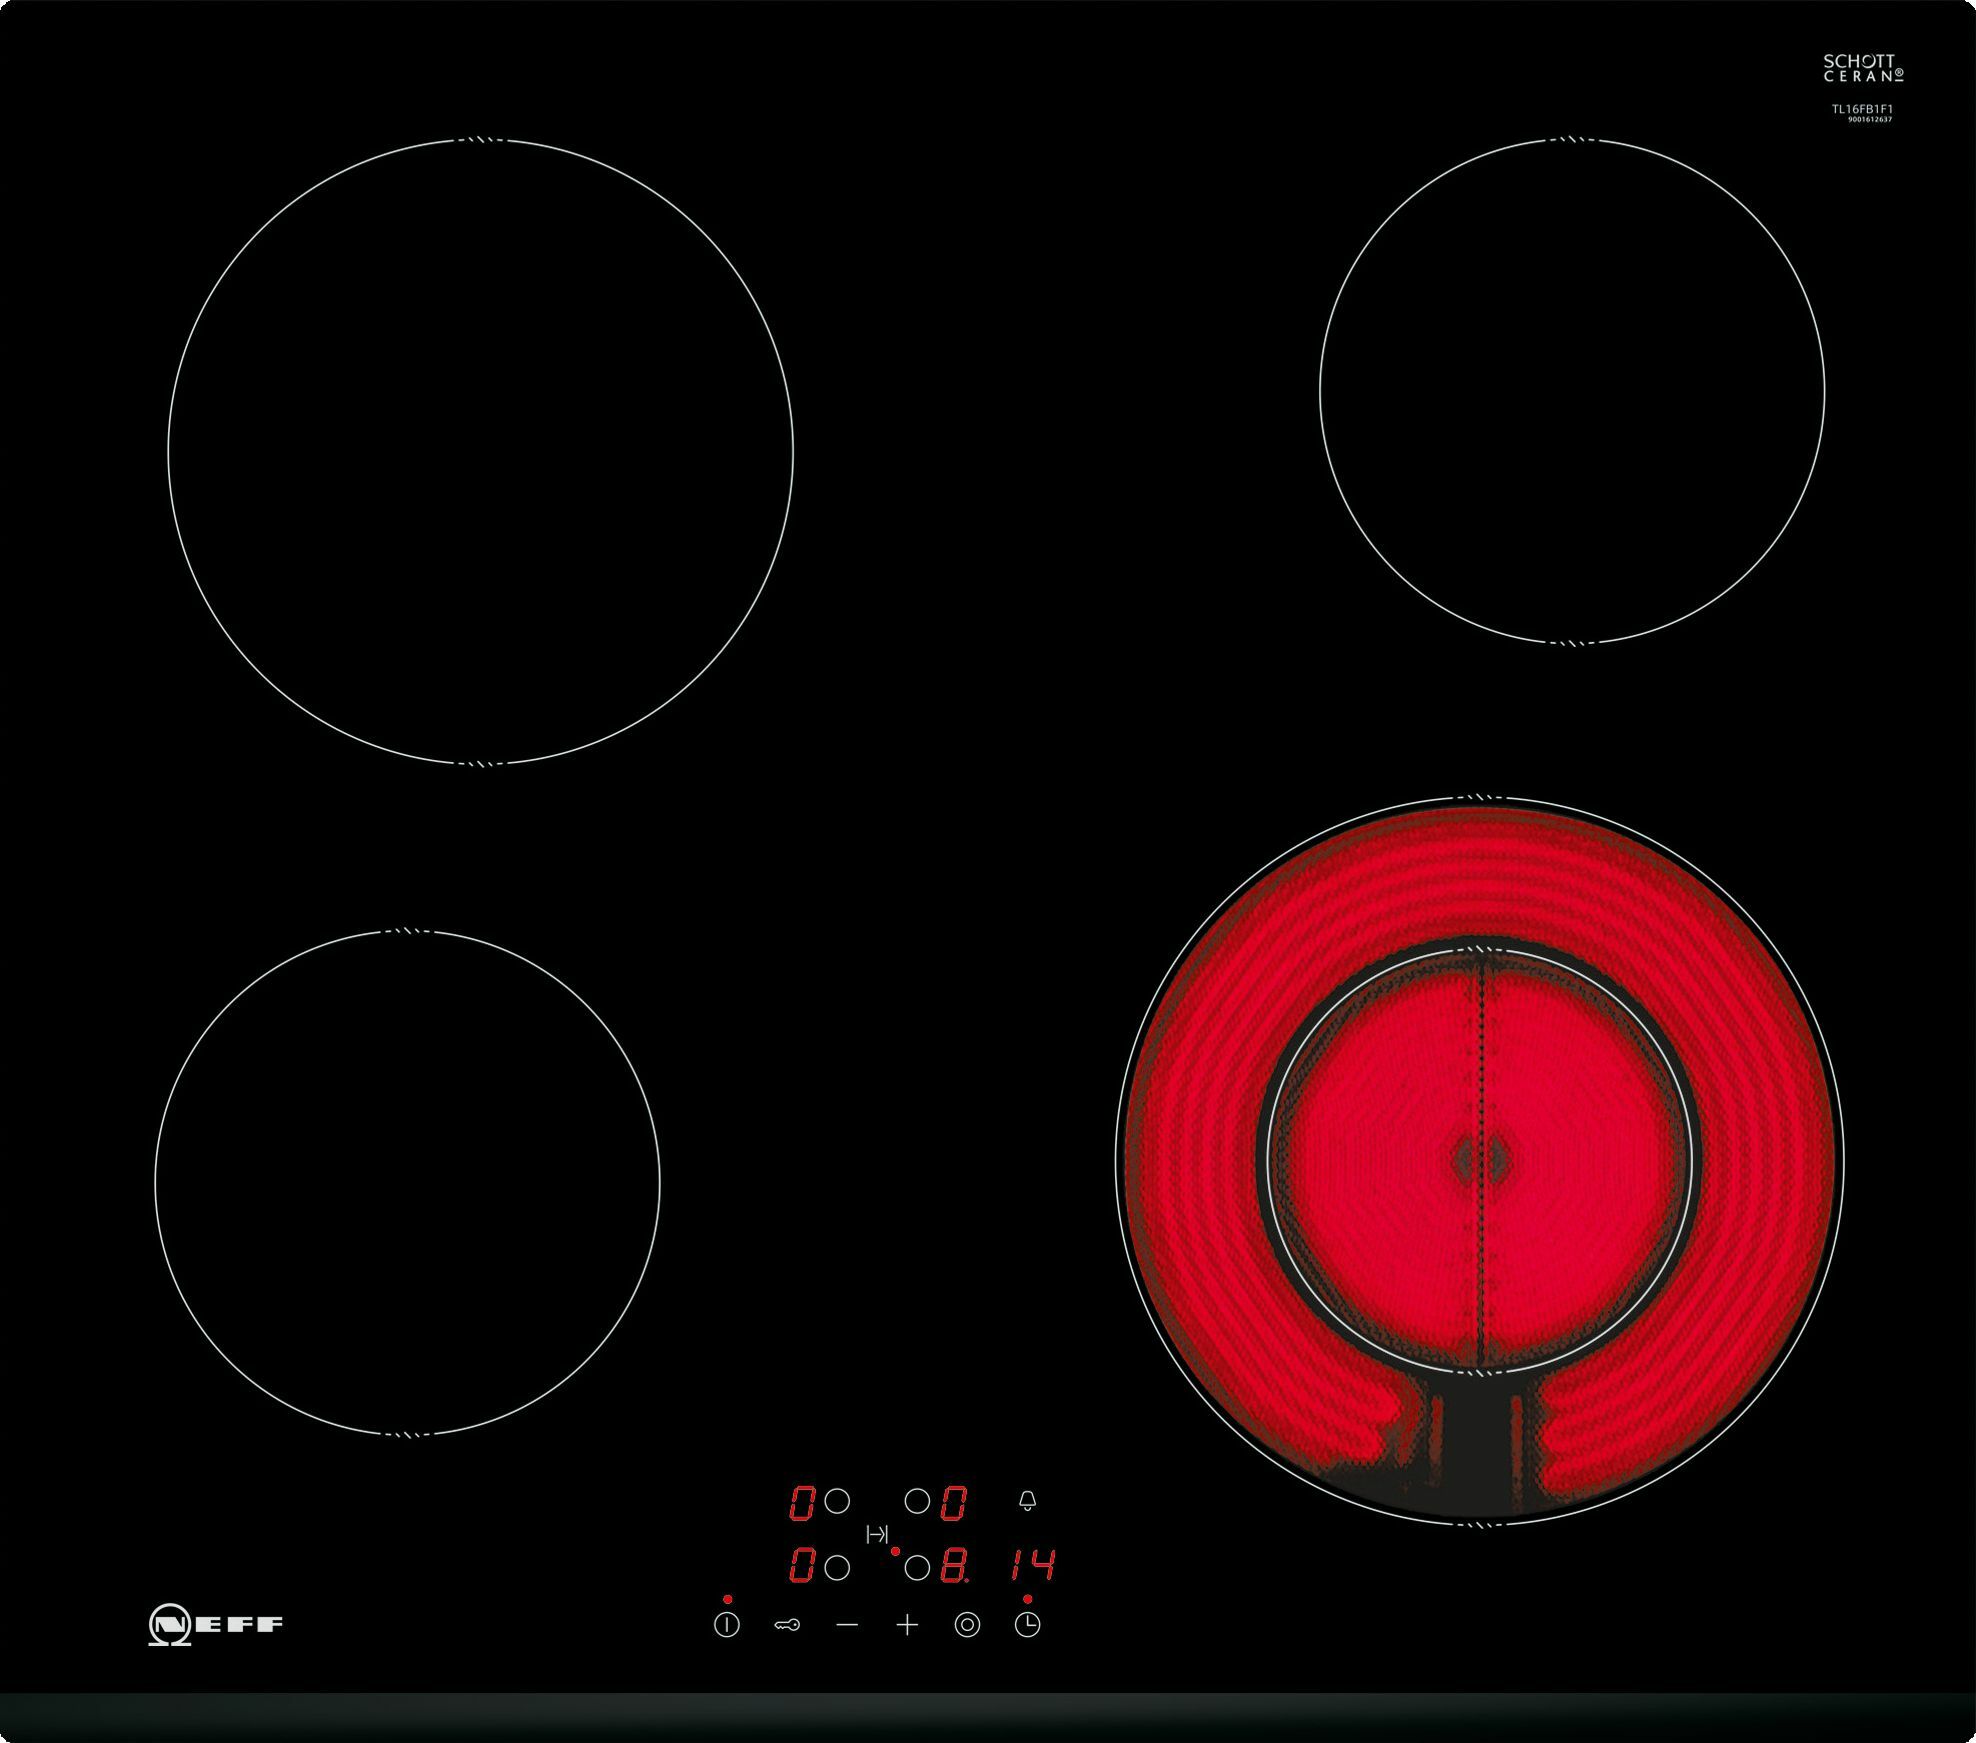Tap the rear-left heat level display 0
The height and width of the screenshot is (1743, 1976).
tap(802, 1502)
